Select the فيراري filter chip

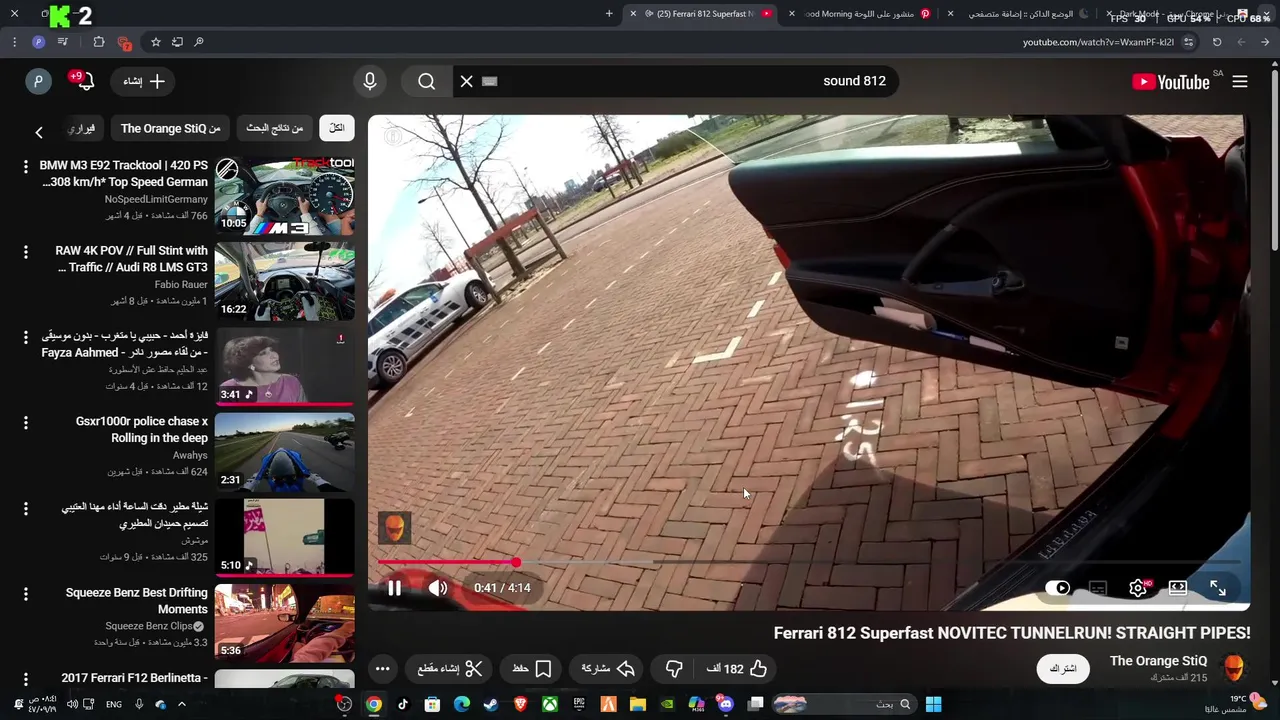point(84,128)
